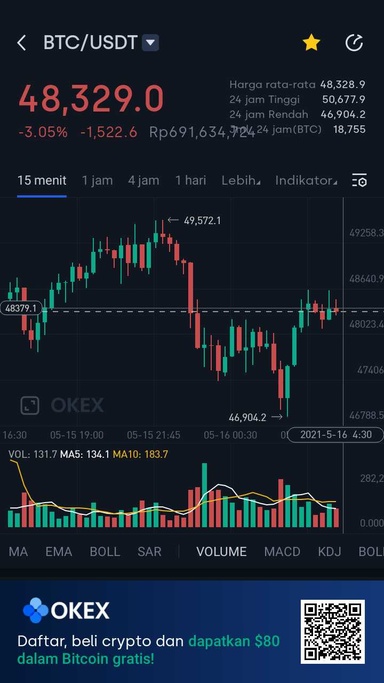
Task: Toggle the MA overlay indicator
Action: click(18, 551)
